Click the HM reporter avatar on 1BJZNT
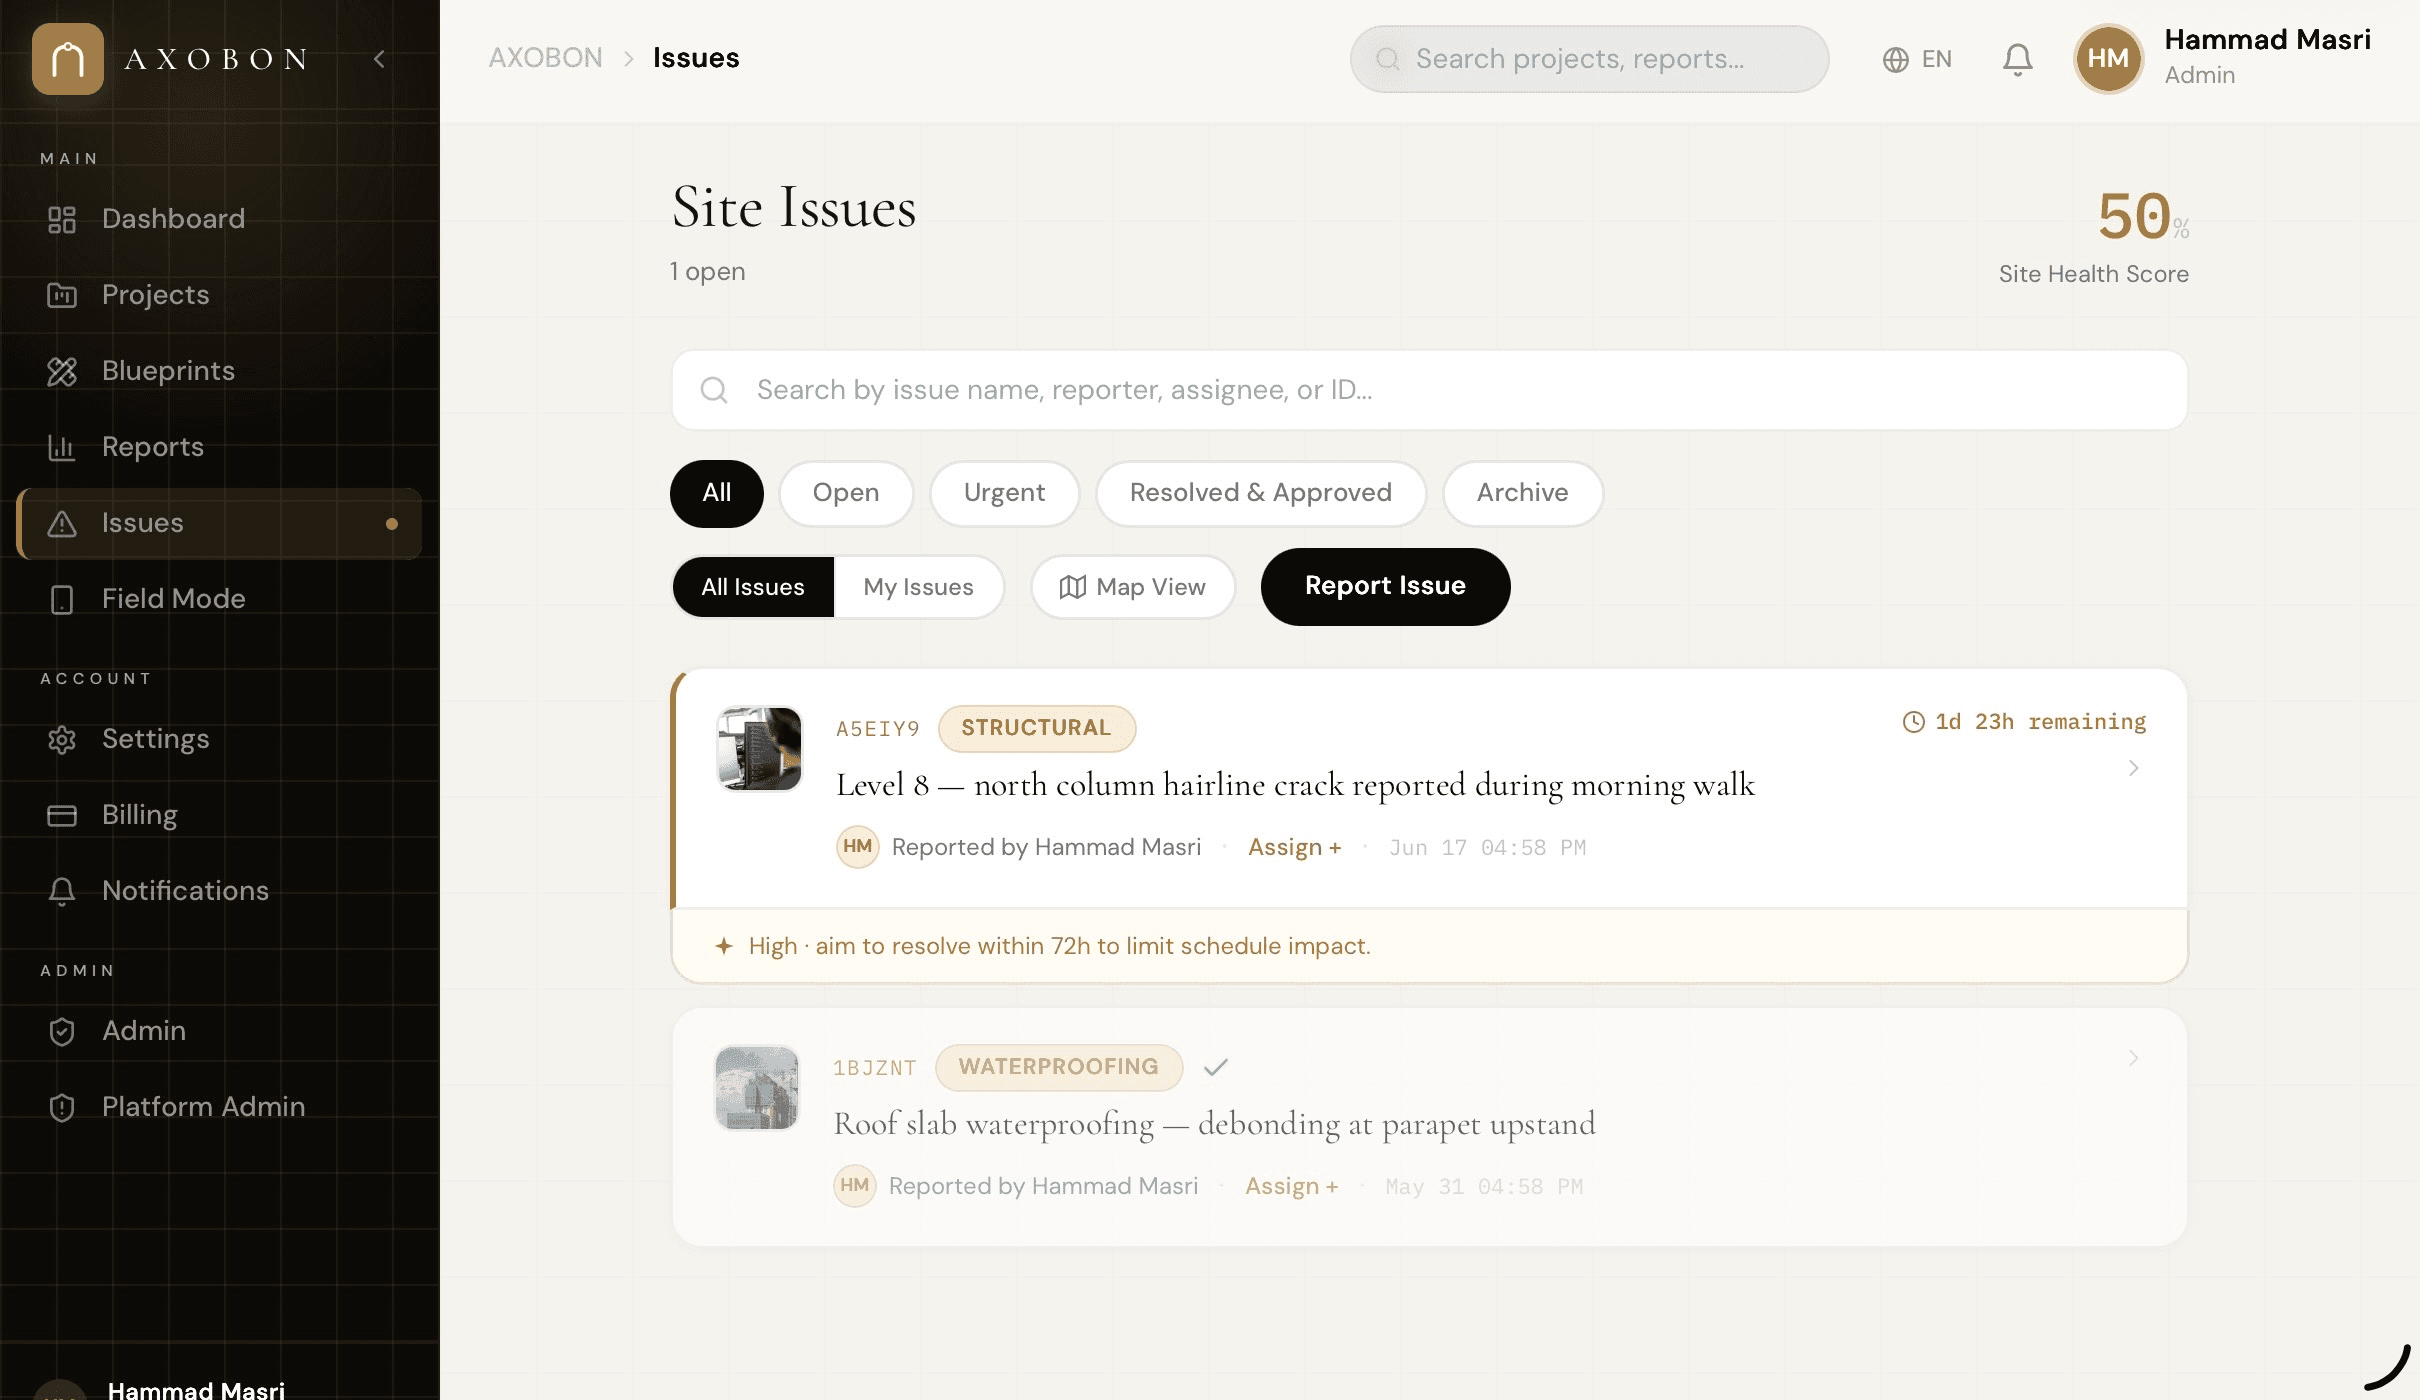This screenshot has width=2420, height=1400. [x=854, y=1186]
